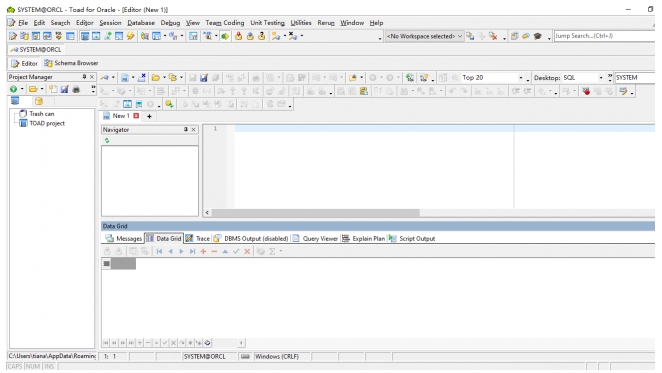This screenshot has width=662, height=373.
Task: Click the yellow database cylinder icon in Project Manager
Action: (39, 101)
